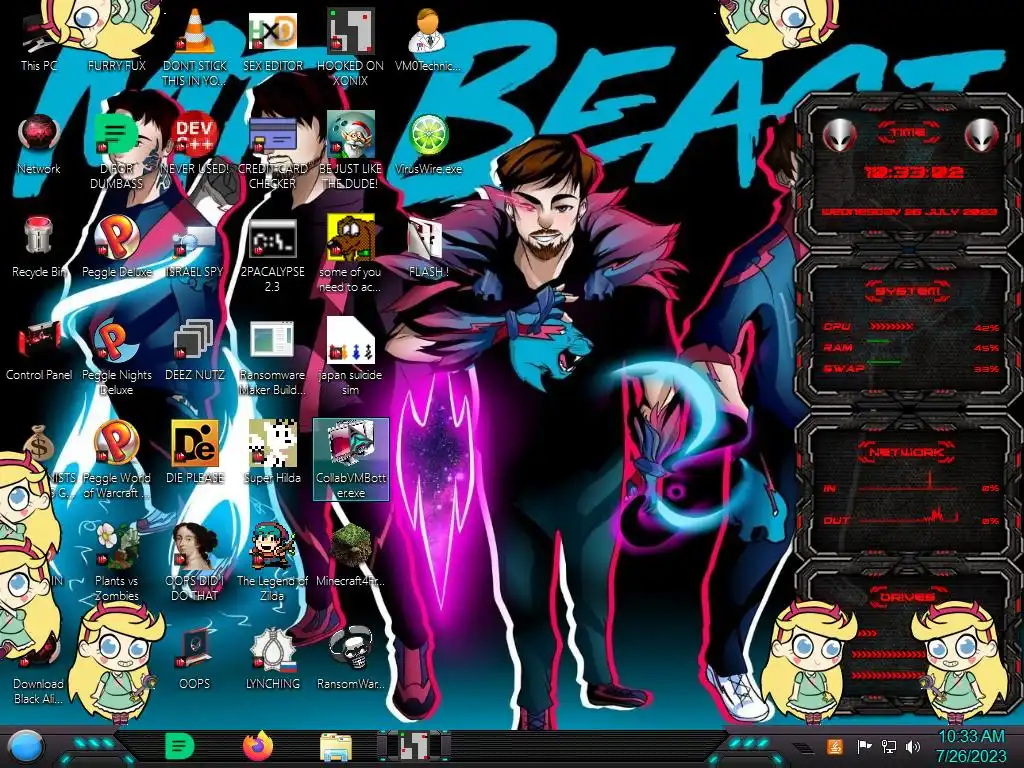Open OOPS DID I DO THAT portrait icon

195,563
